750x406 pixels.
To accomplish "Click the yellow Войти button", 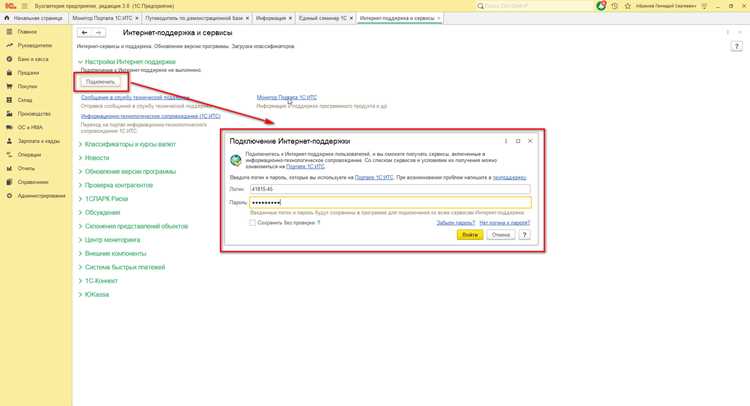I will tap(470, 235).
